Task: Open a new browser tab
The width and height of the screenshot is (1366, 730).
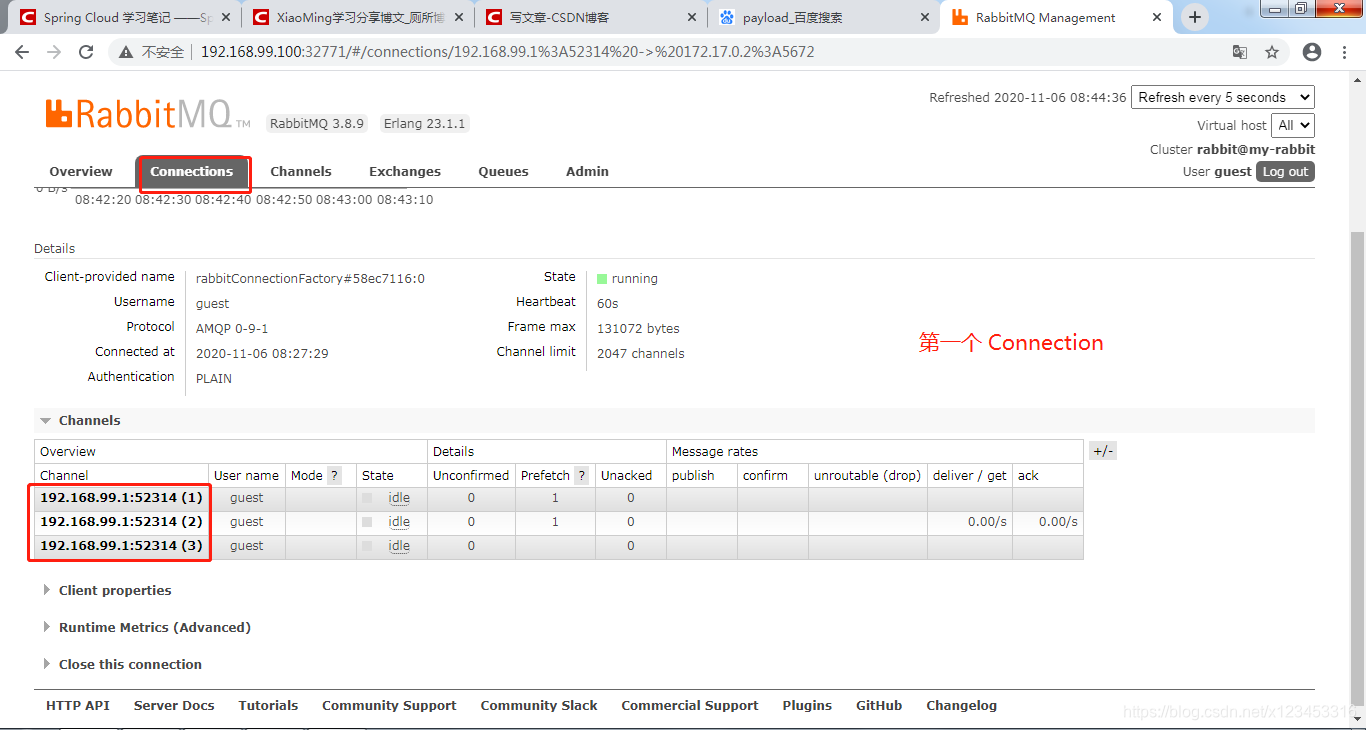Action: (x=1194, y=17)
